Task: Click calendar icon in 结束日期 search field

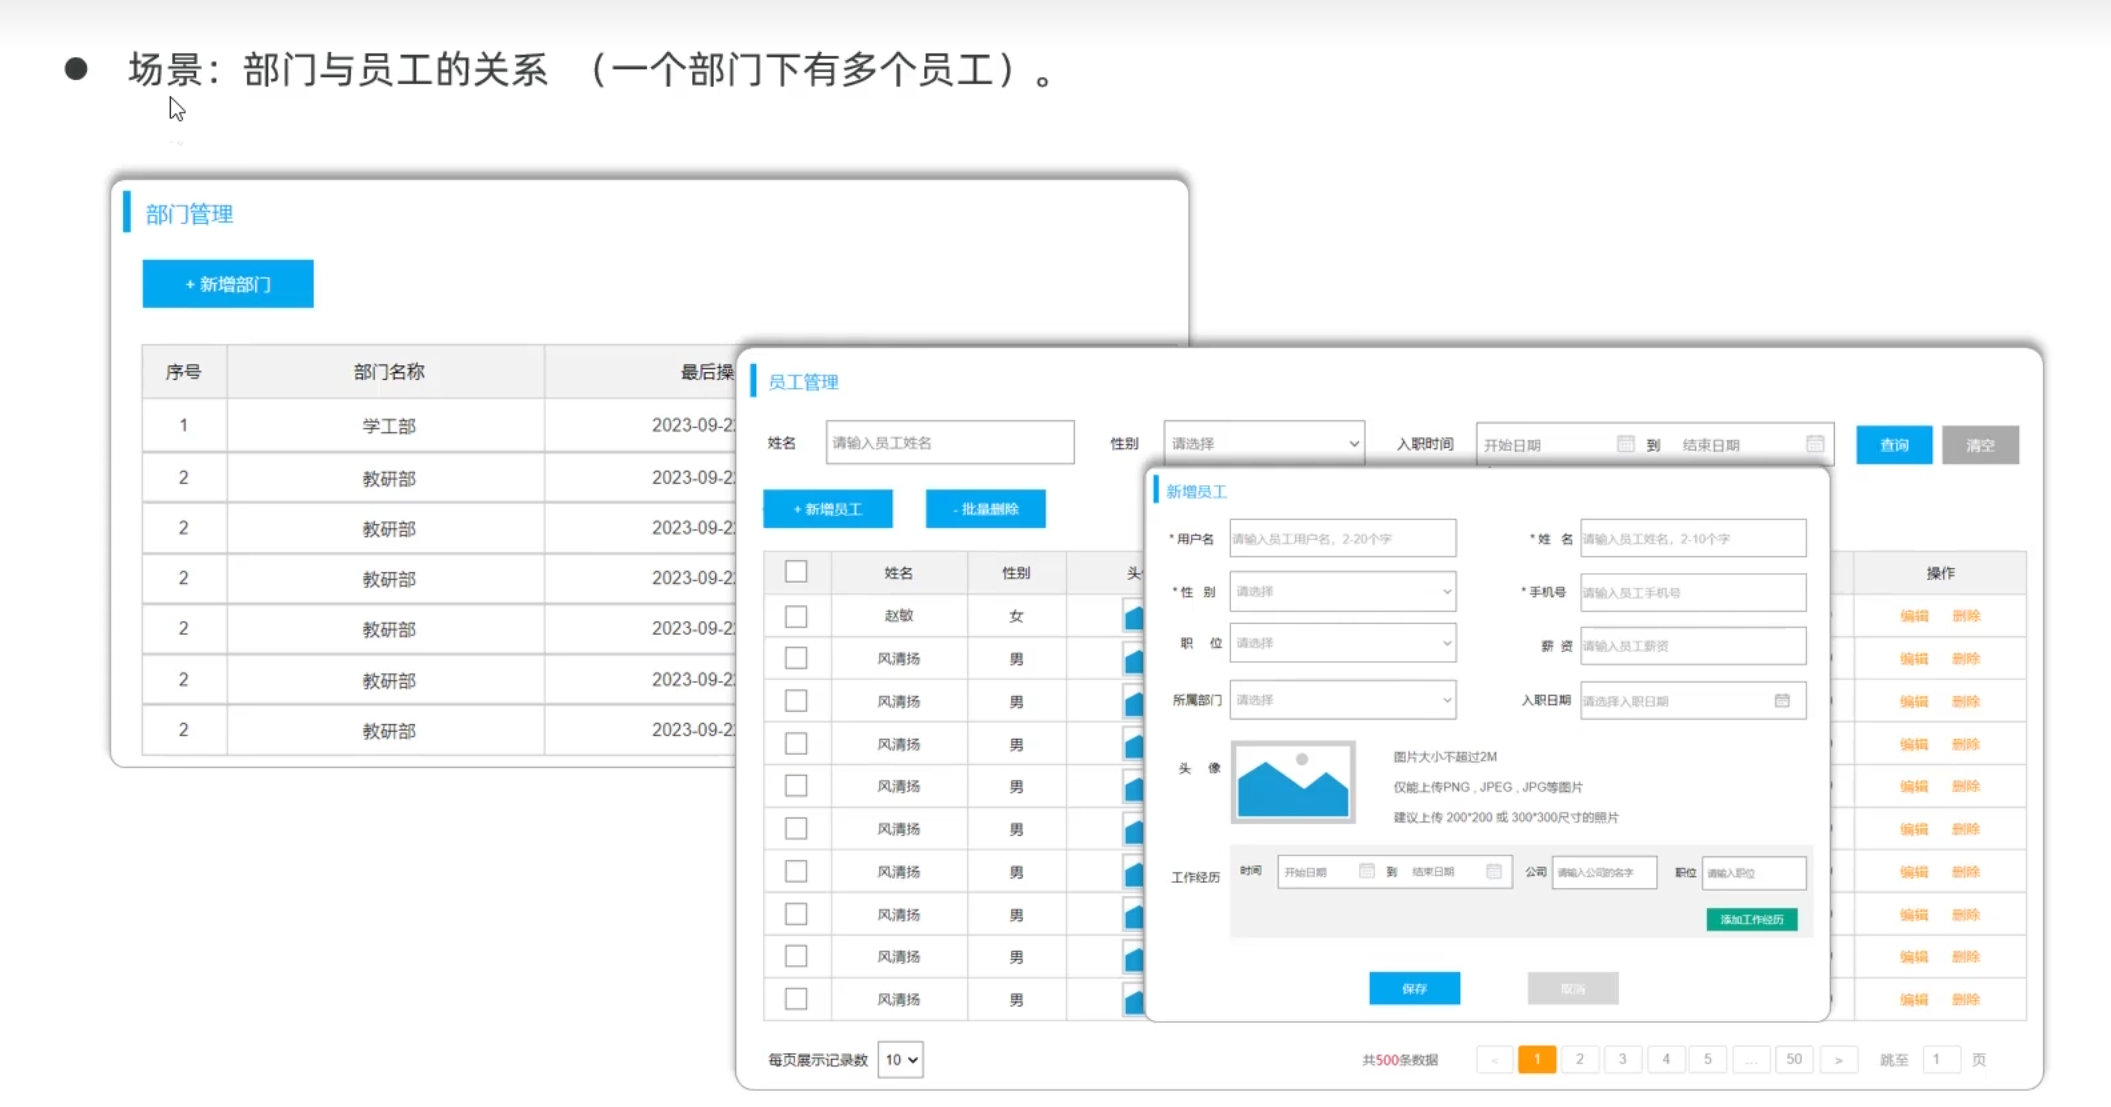Action: pyautogui.click(x=1815, y=444)
